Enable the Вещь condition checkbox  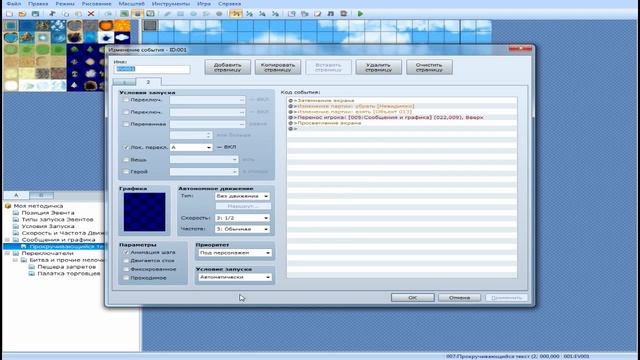click(126, 160)
